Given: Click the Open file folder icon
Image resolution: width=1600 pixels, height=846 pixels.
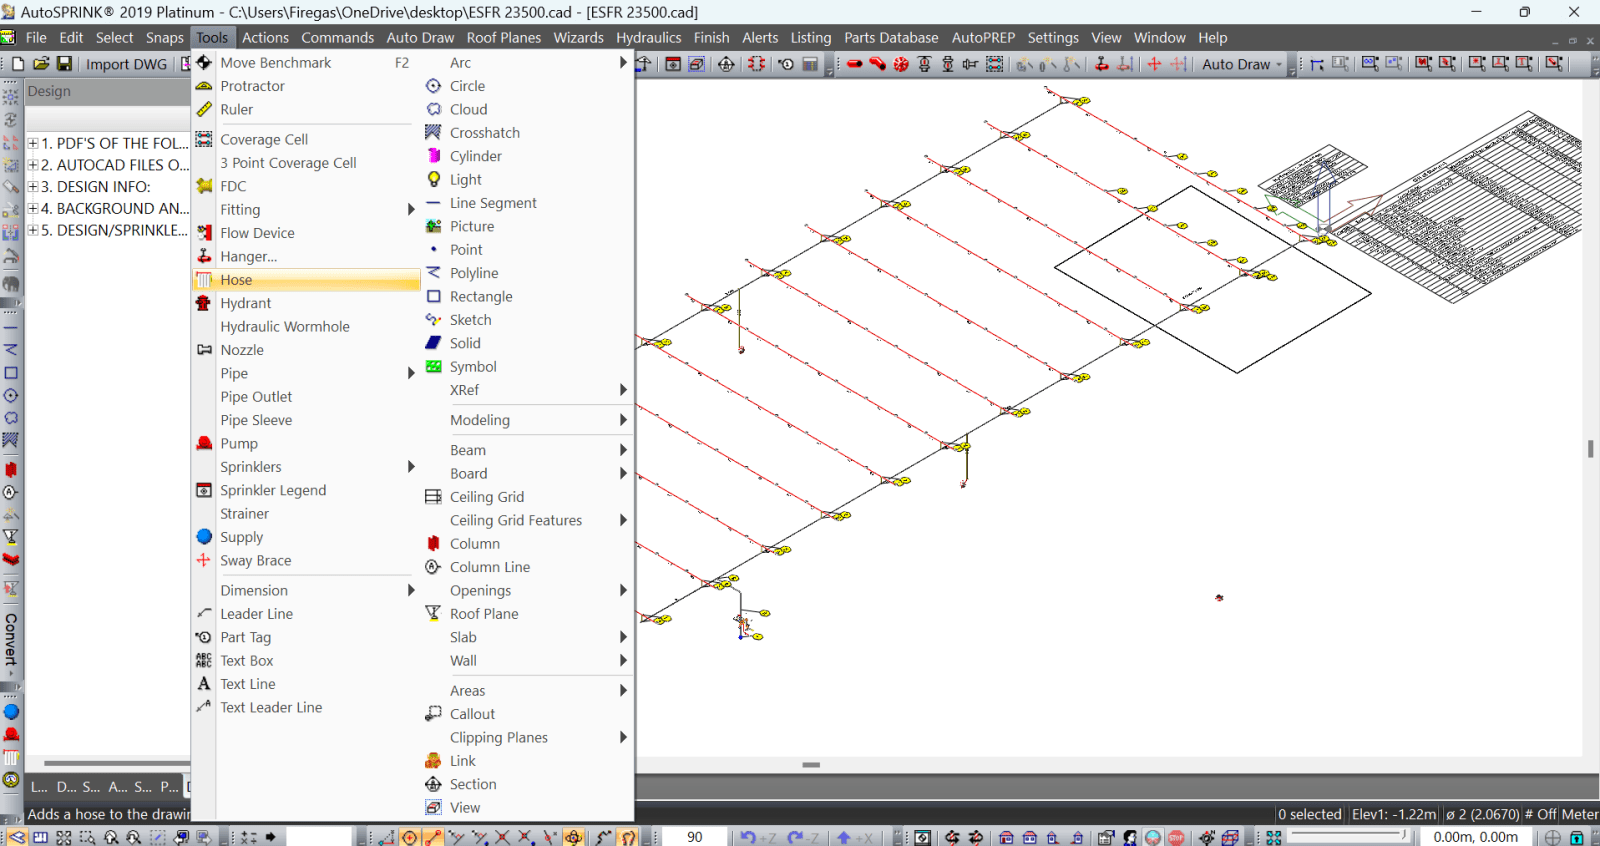Looking at the screenshot, I should click(41, 63).
